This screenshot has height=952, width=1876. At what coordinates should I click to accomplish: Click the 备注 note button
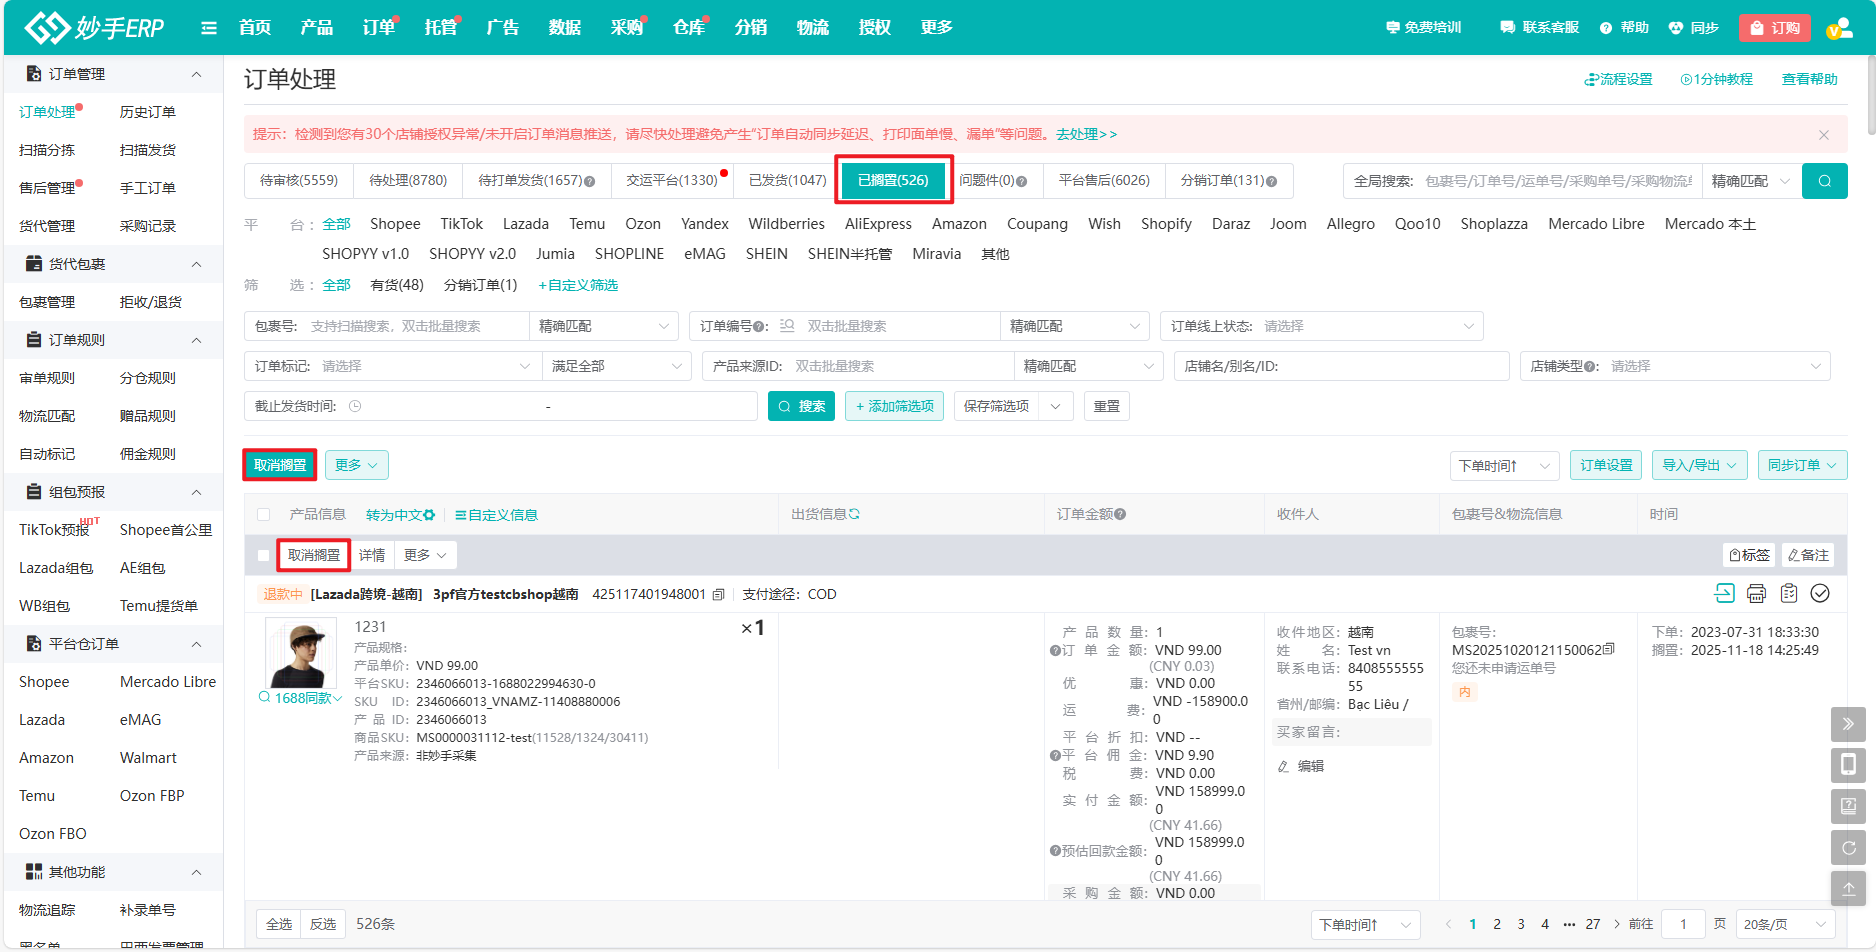click(1808, 555)
